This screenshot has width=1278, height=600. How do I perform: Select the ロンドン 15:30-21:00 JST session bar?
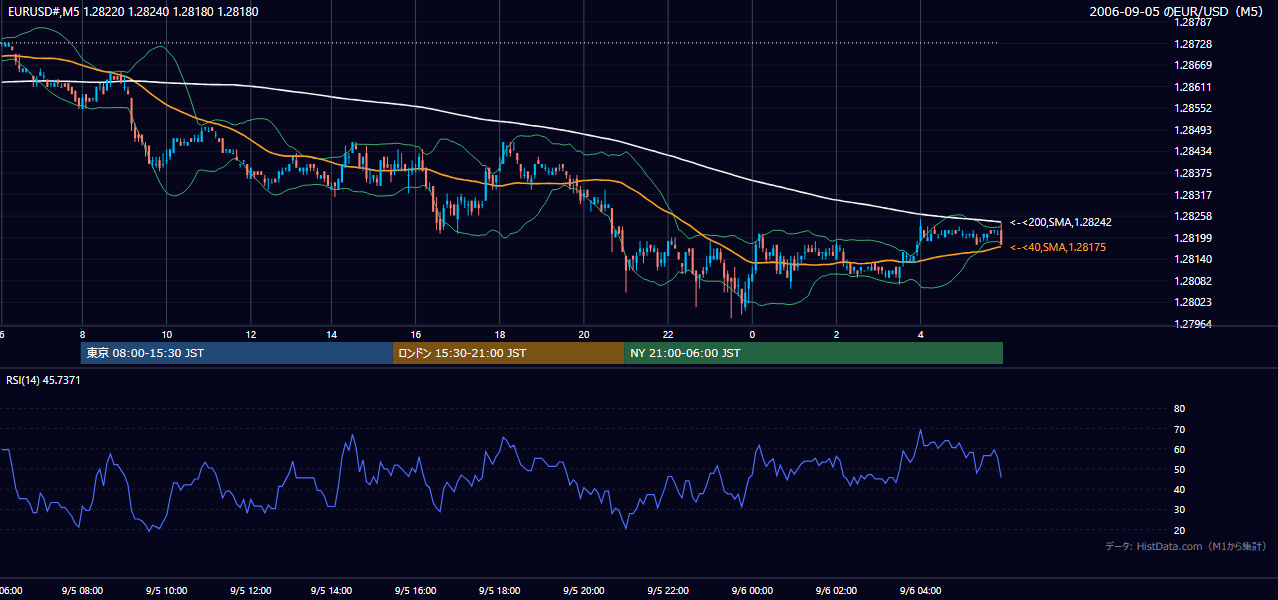tap(508, 353)
